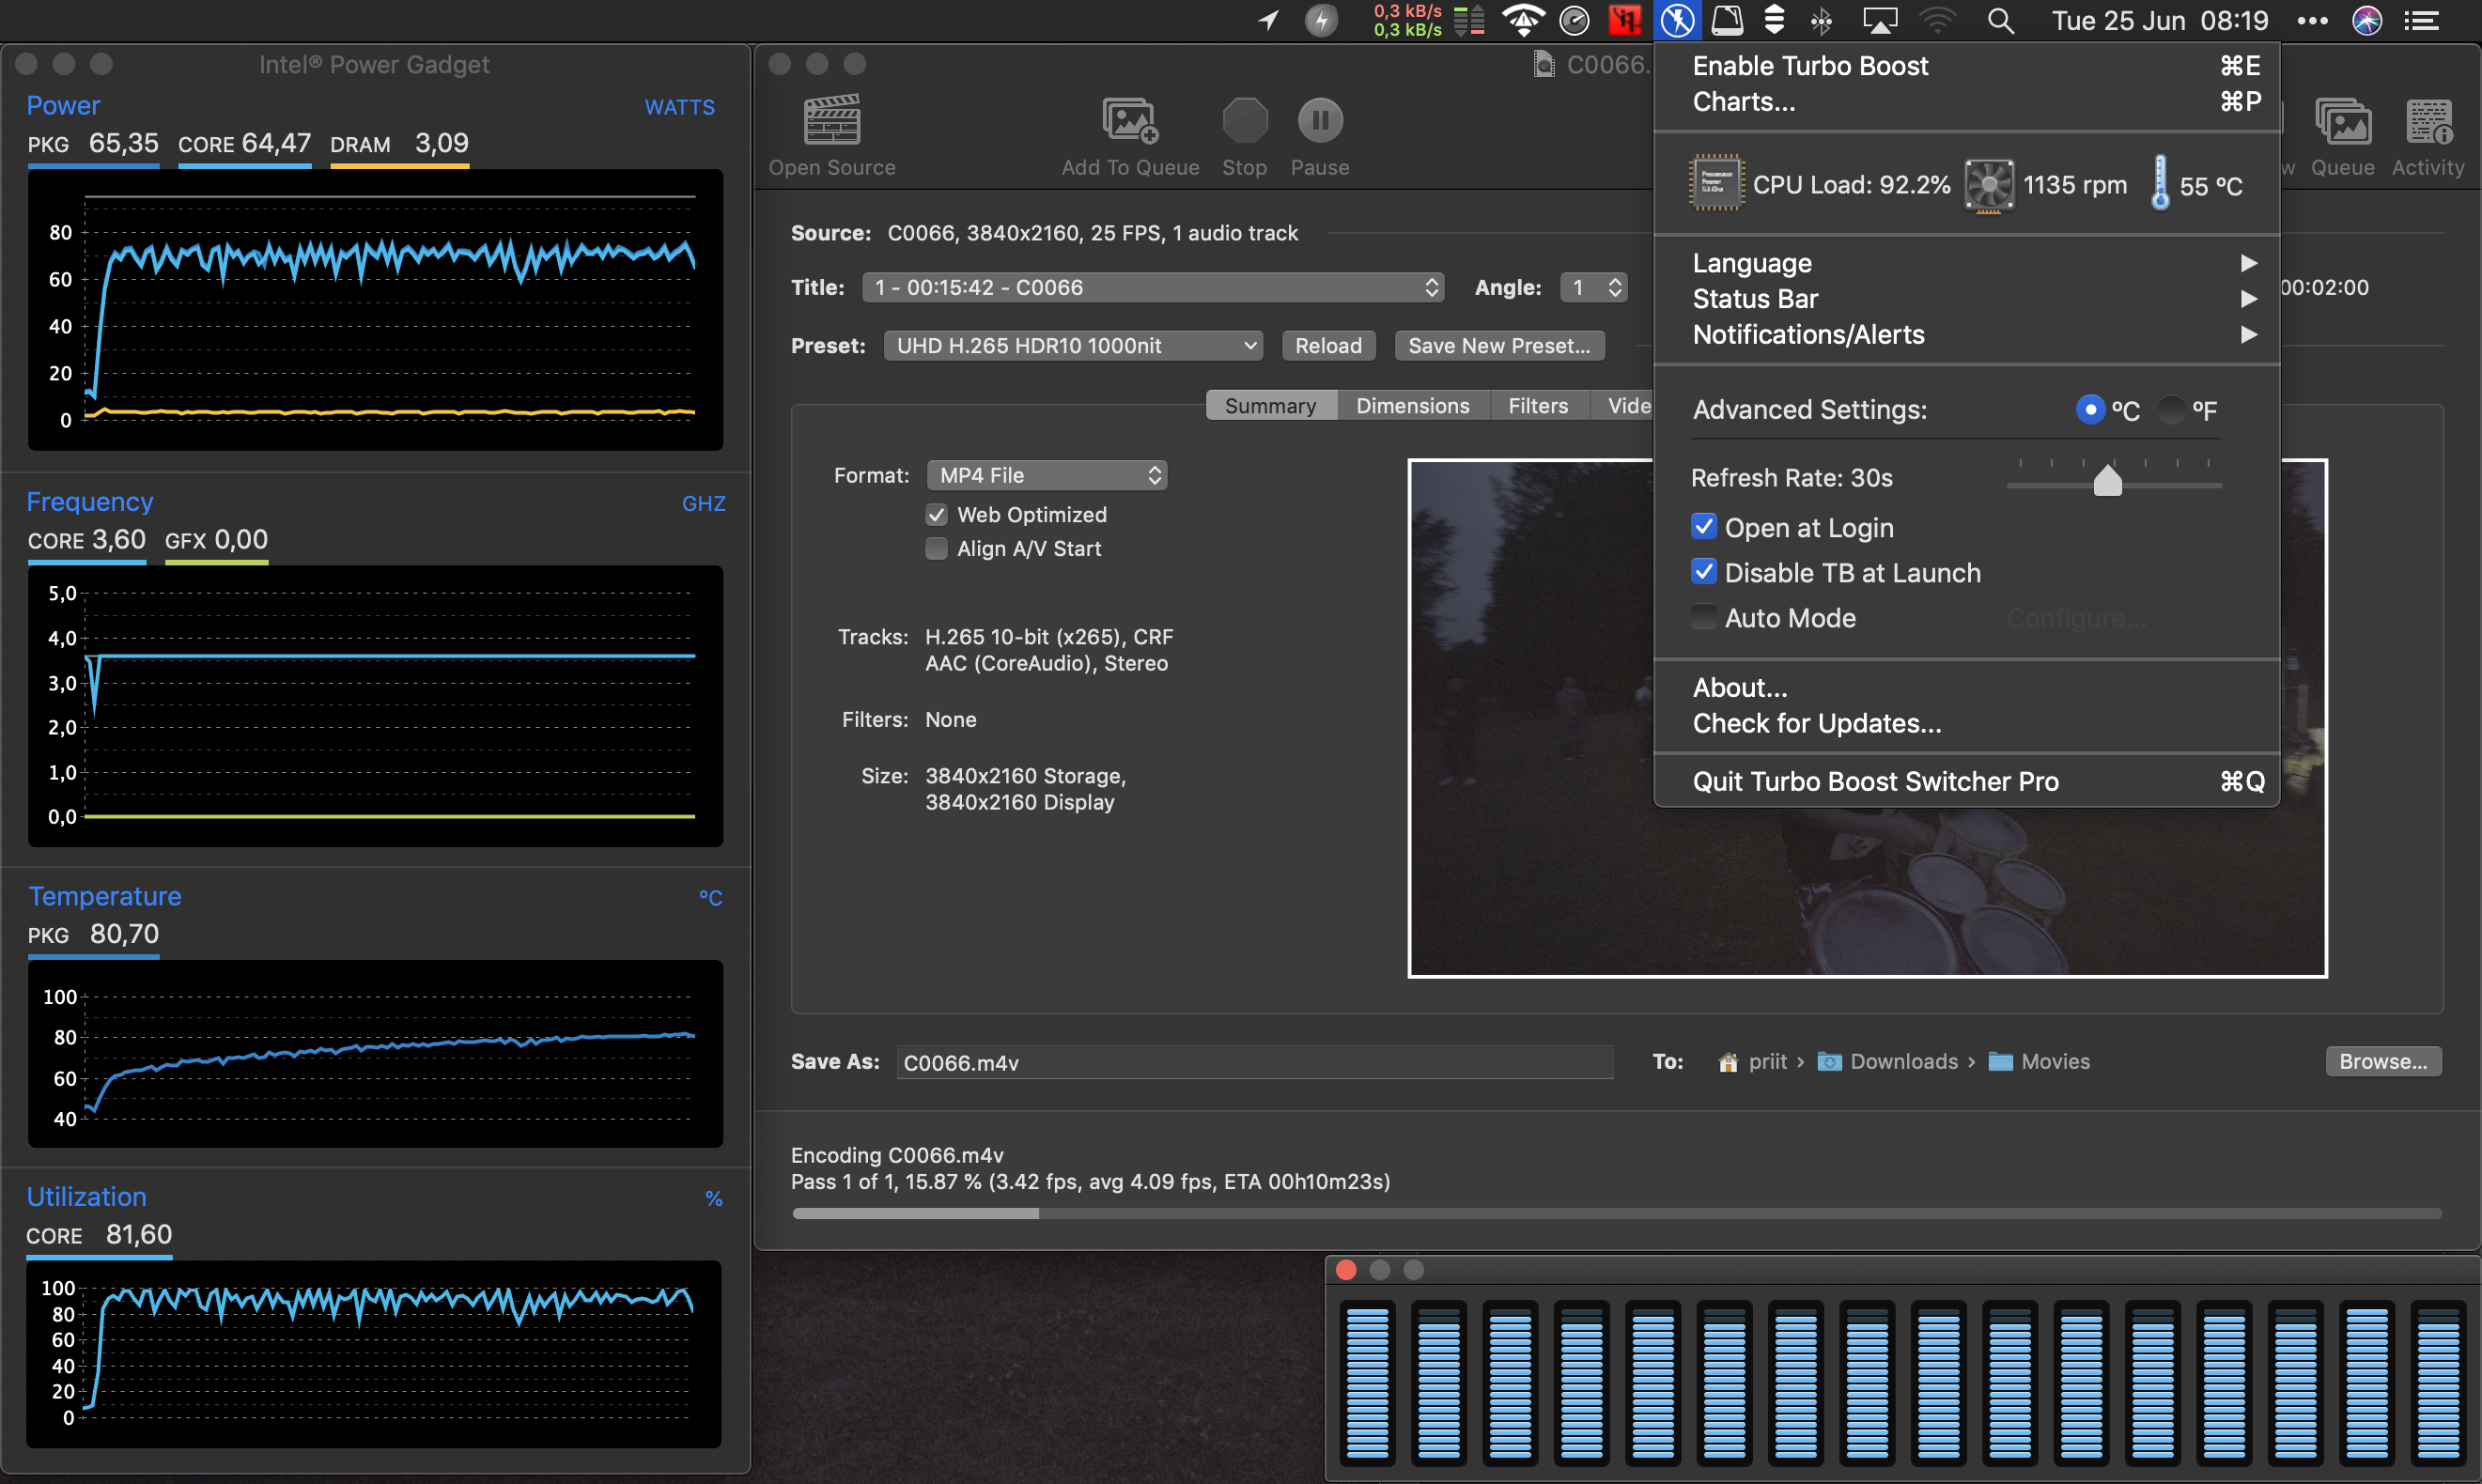
Task: Switch to the Filters tab
Action: [1538, 405]
